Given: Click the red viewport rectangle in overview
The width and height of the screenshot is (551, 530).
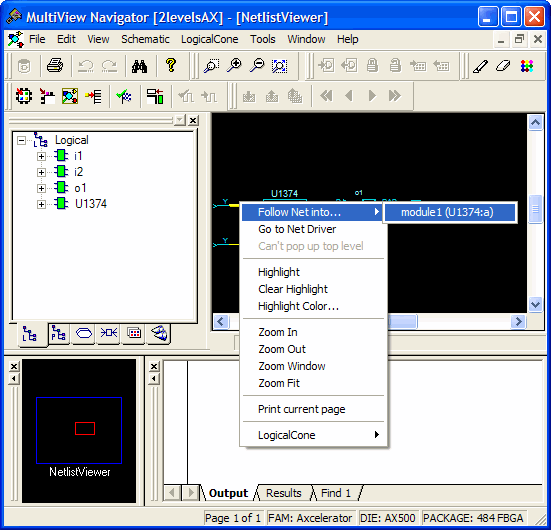Looking at the screenshot, I should (85, 428).
